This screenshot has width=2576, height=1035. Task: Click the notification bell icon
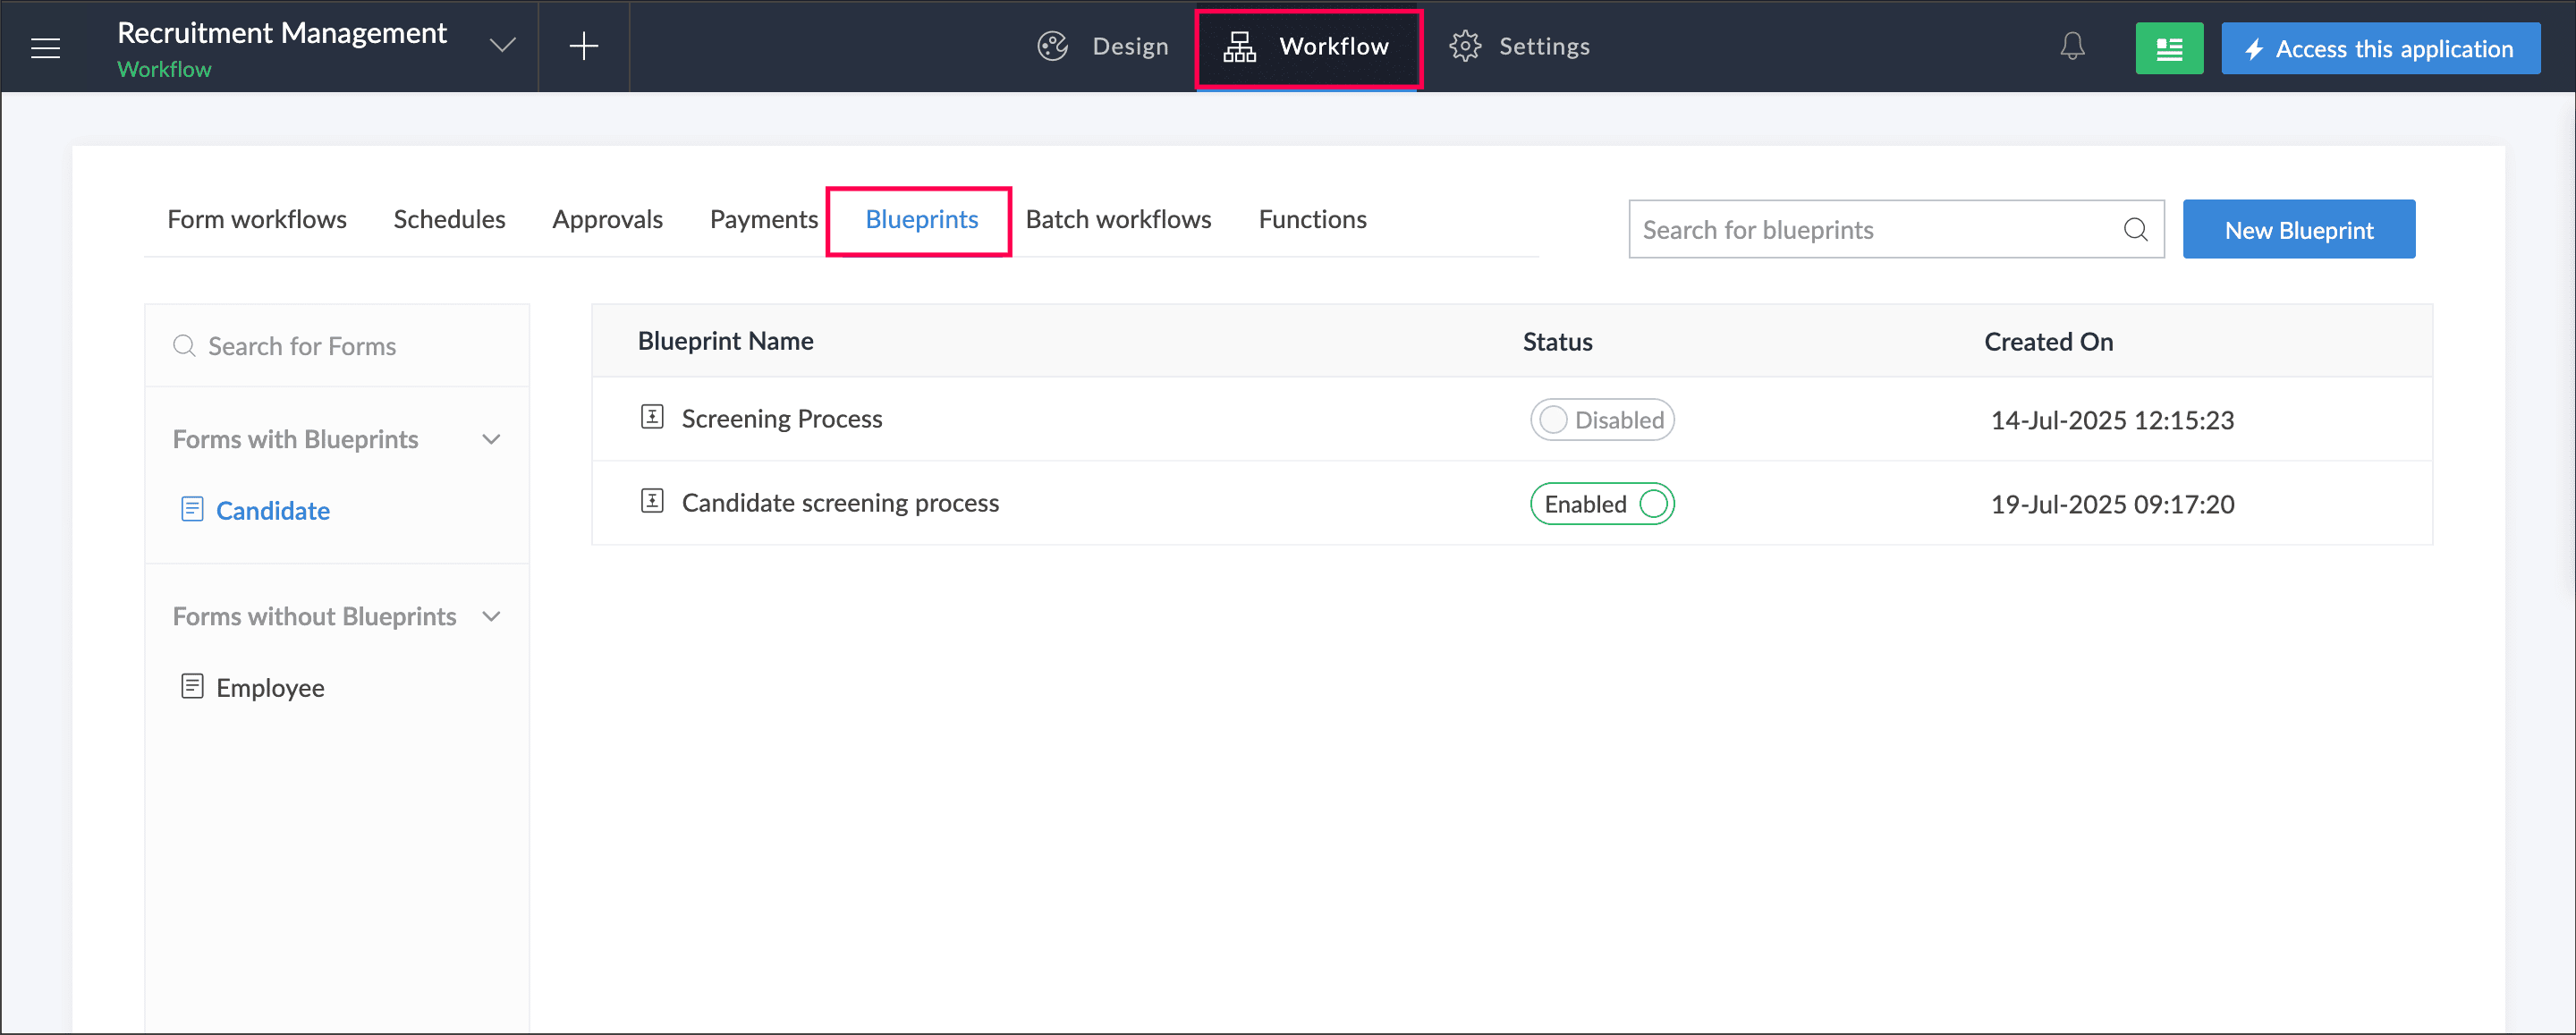2072,46
